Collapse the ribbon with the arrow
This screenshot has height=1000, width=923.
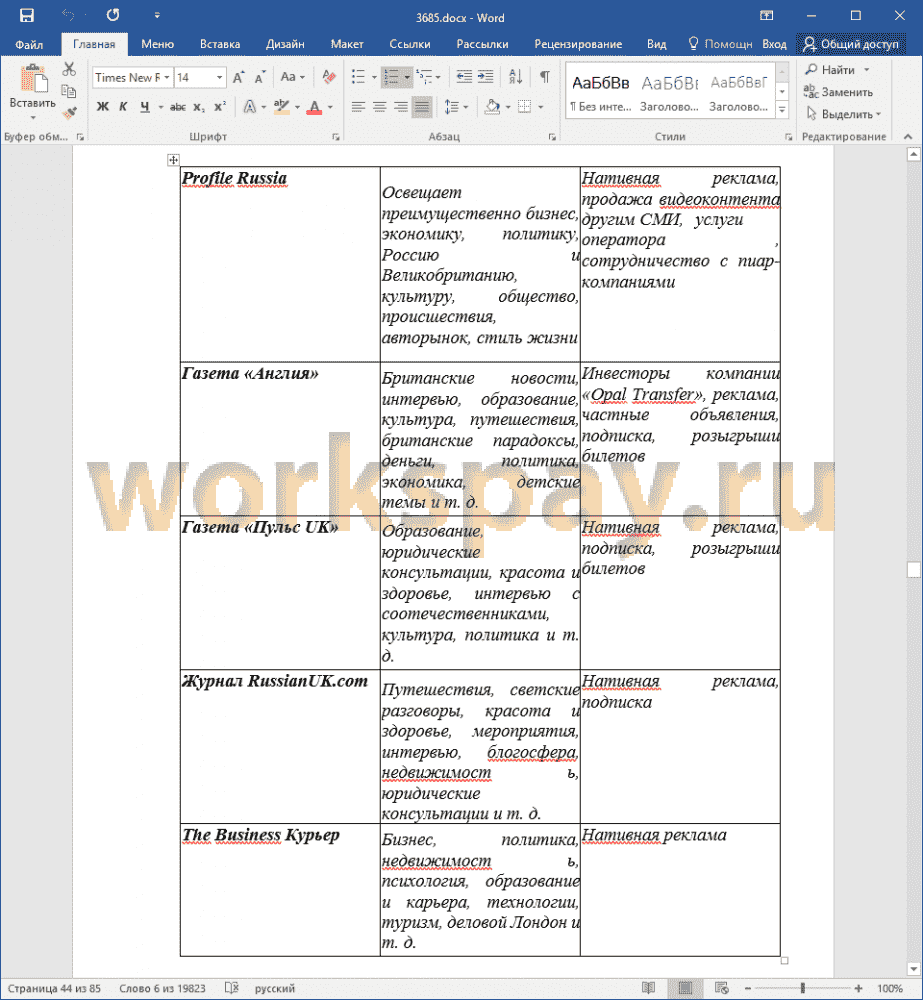click(x=908, y=136)
